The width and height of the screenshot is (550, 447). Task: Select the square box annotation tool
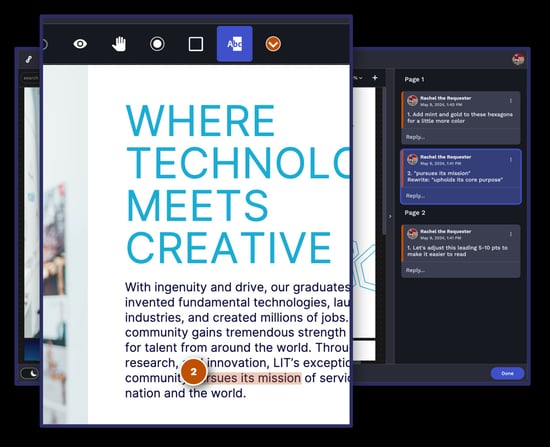point(196,44)
